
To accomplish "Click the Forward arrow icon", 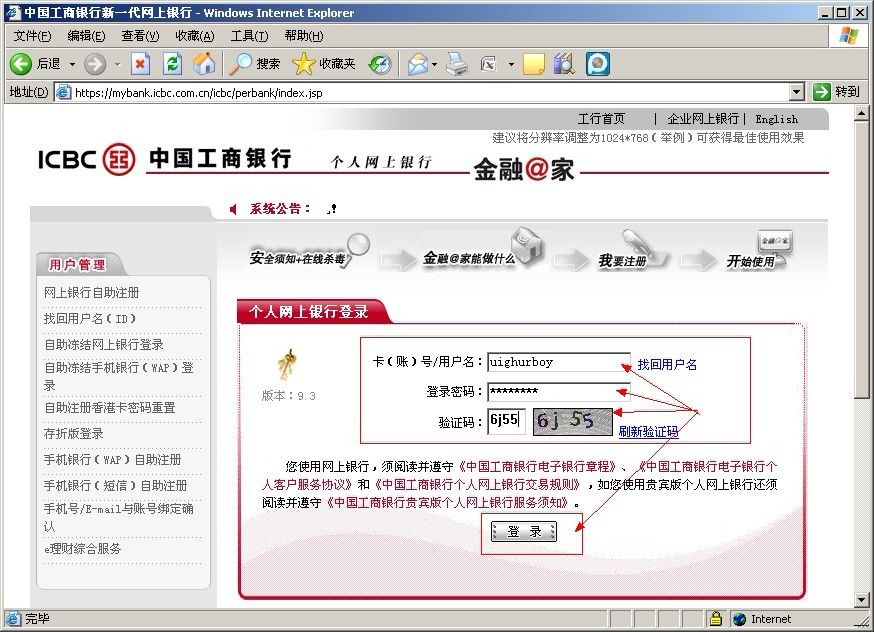I will click(95, 64).
